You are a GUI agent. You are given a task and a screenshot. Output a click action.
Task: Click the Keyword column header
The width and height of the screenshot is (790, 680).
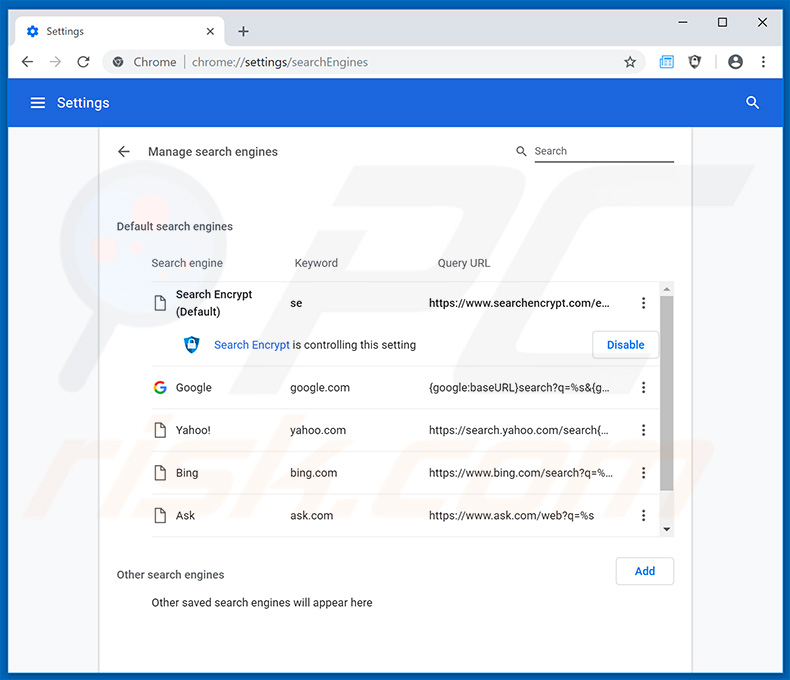(x=316, y=263)
